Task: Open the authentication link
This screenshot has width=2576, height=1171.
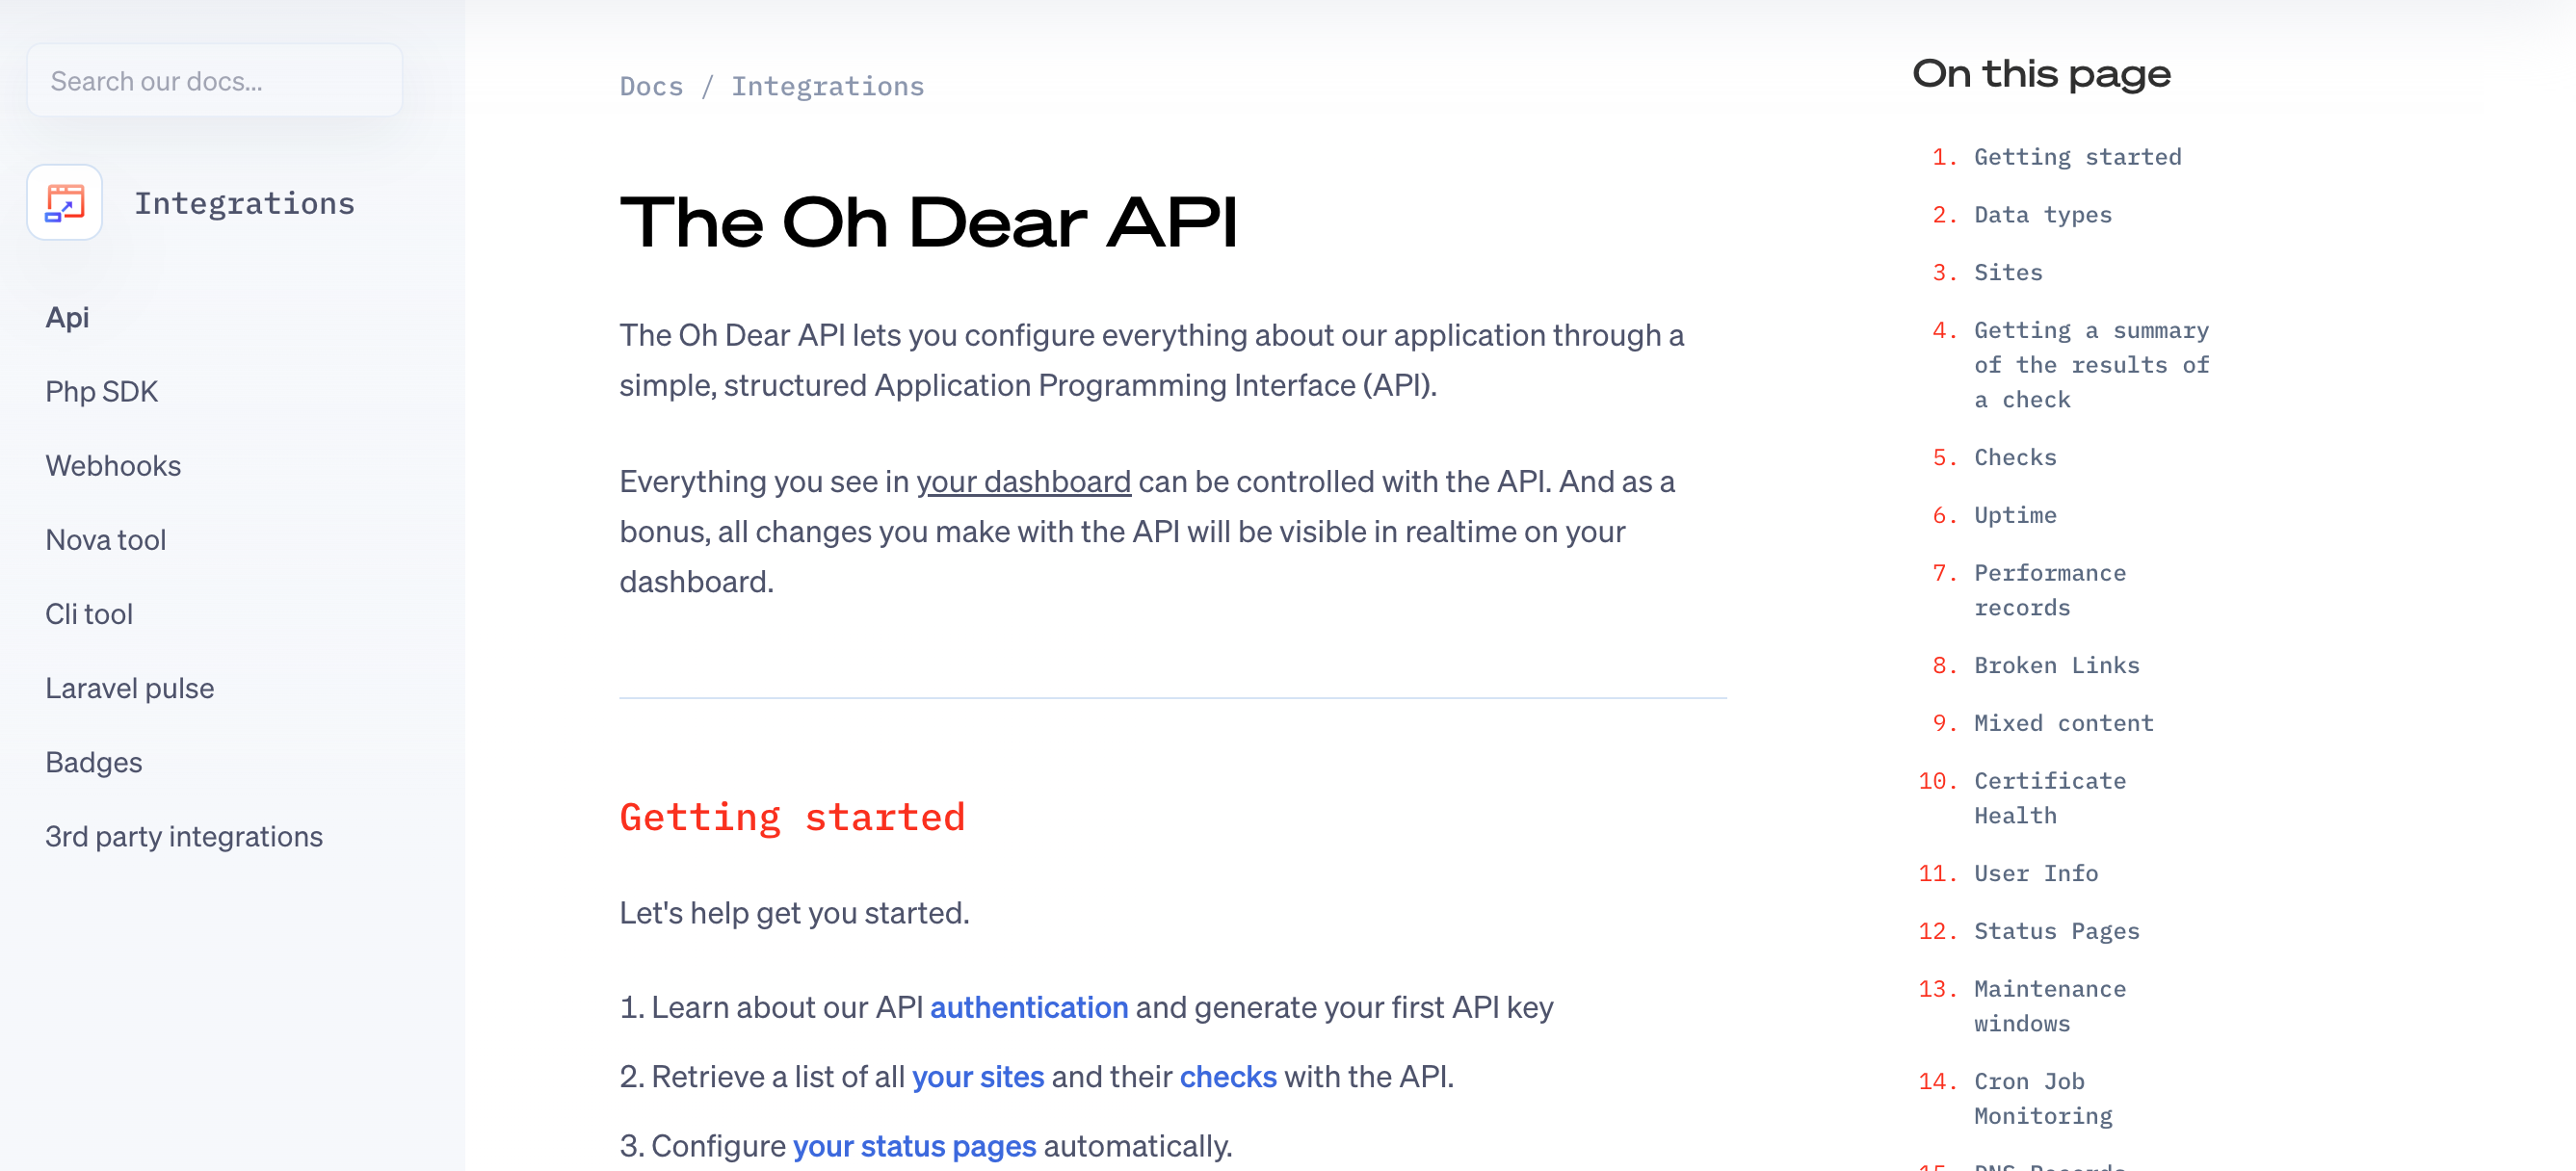Action: click(x=1028, y=1007)
